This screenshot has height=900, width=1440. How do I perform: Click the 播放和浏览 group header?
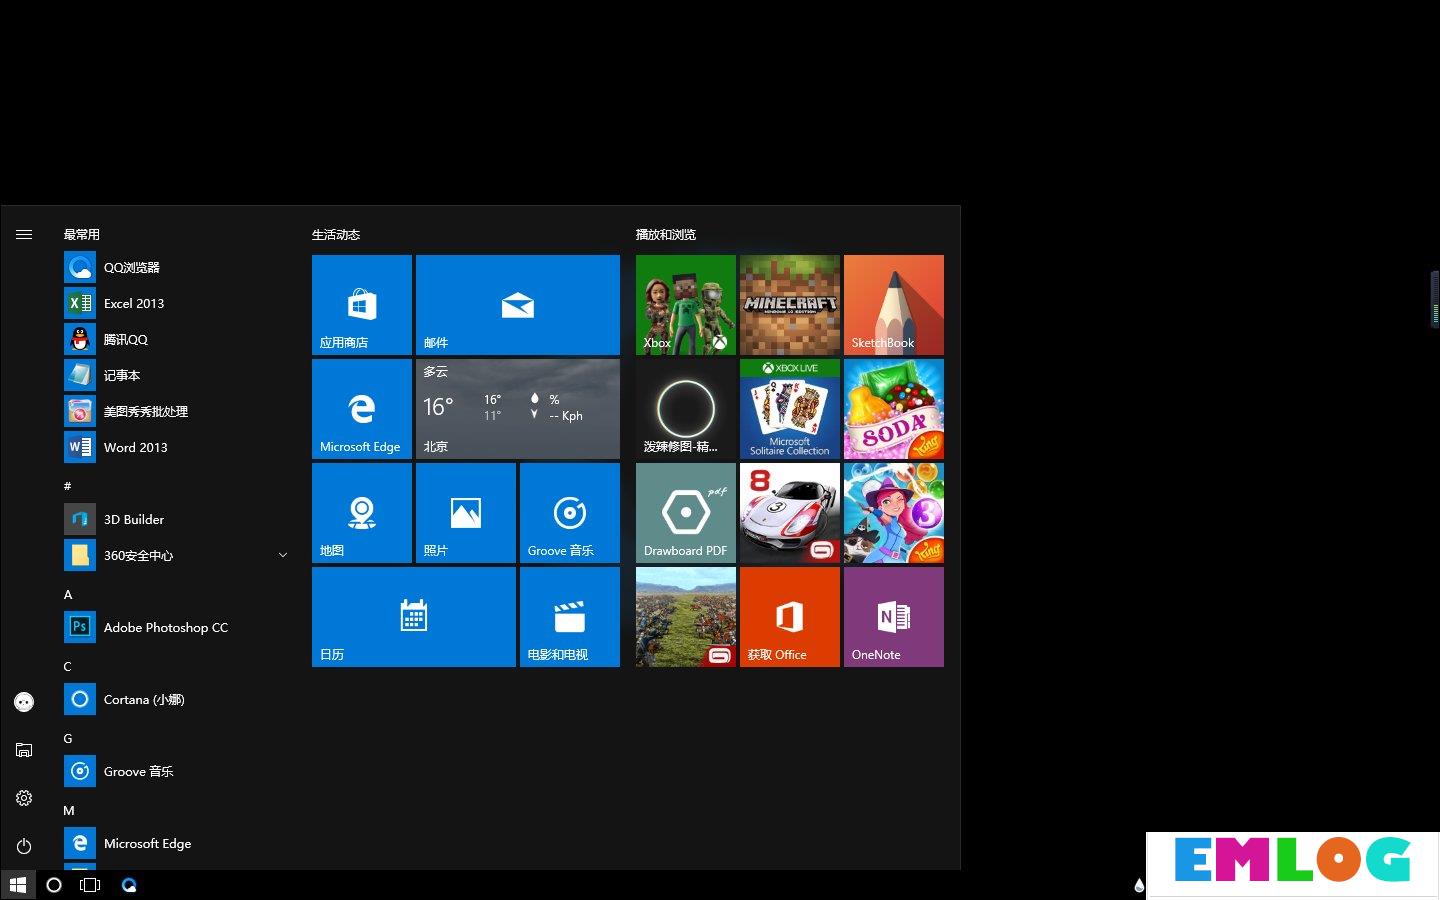666,234
